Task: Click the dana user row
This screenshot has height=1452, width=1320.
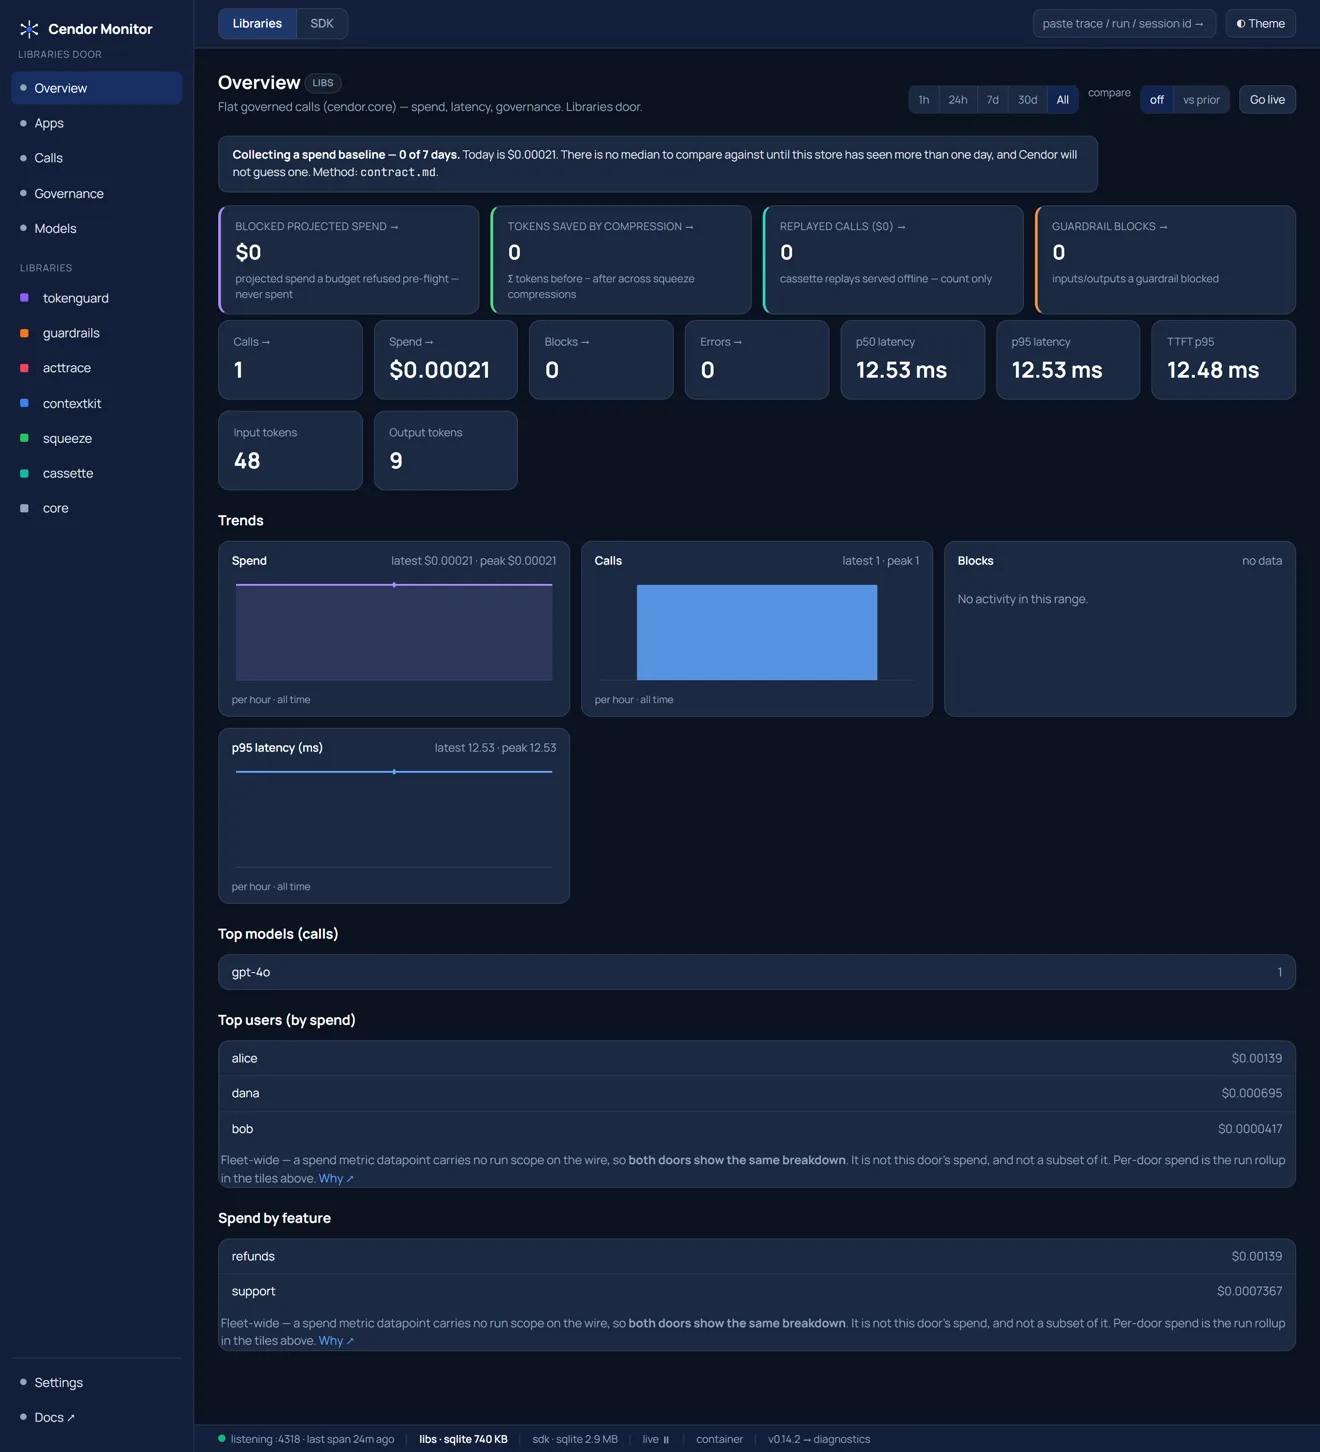Action: [x=757, y=1093]
